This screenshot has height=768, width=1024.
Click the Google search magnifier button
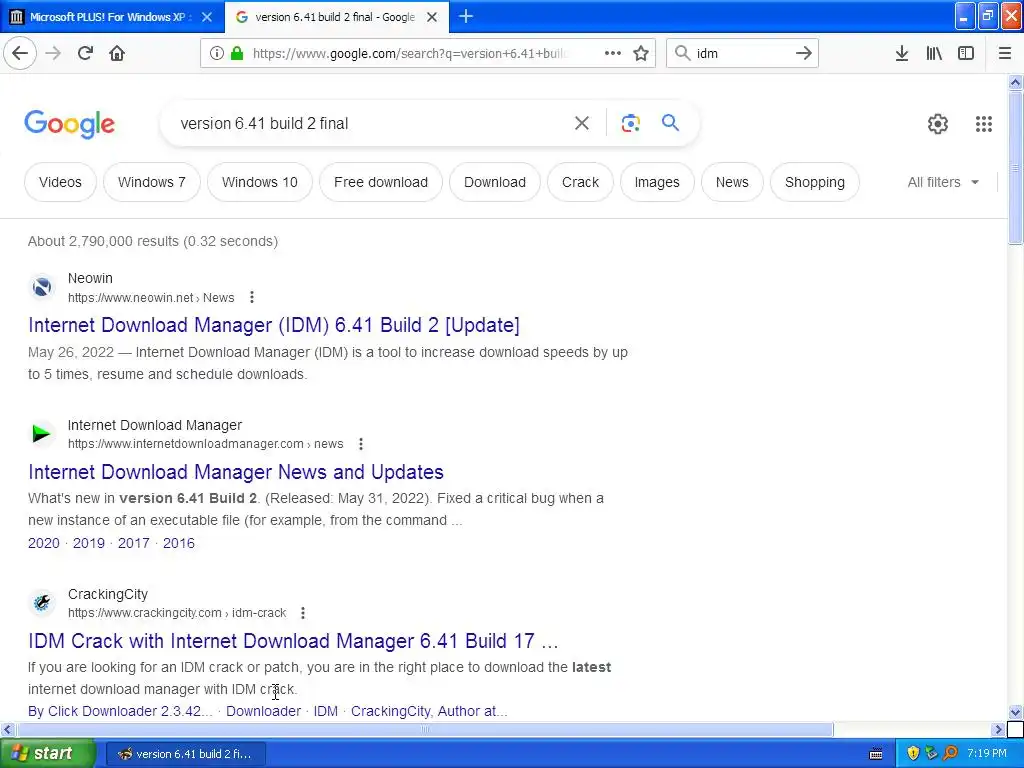pos(670,122)
